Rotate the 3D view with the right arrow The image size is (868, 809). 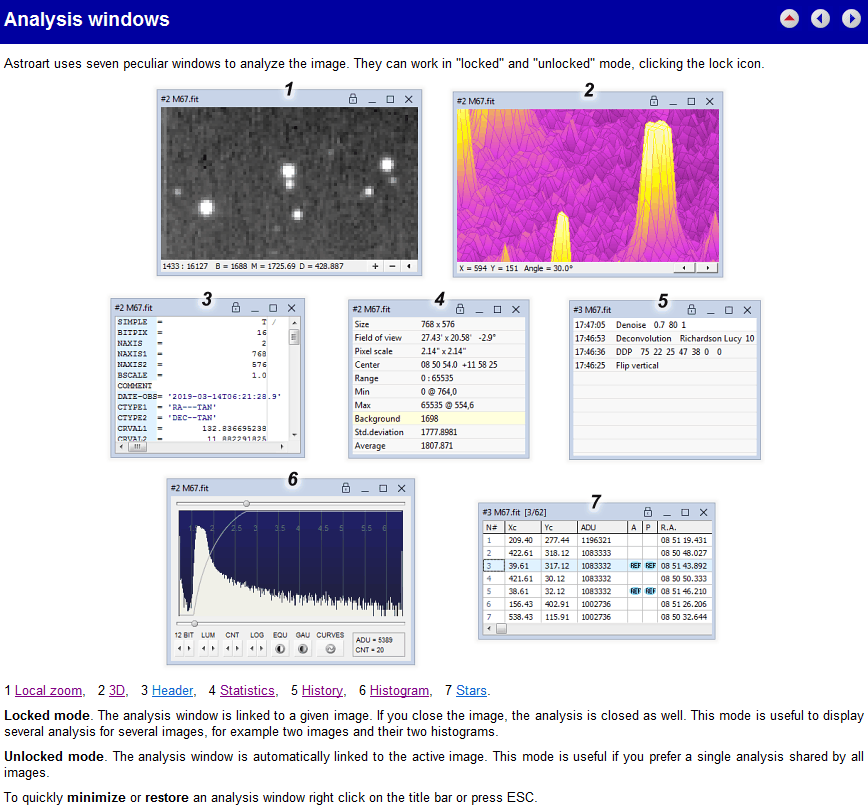coord(707,268)
